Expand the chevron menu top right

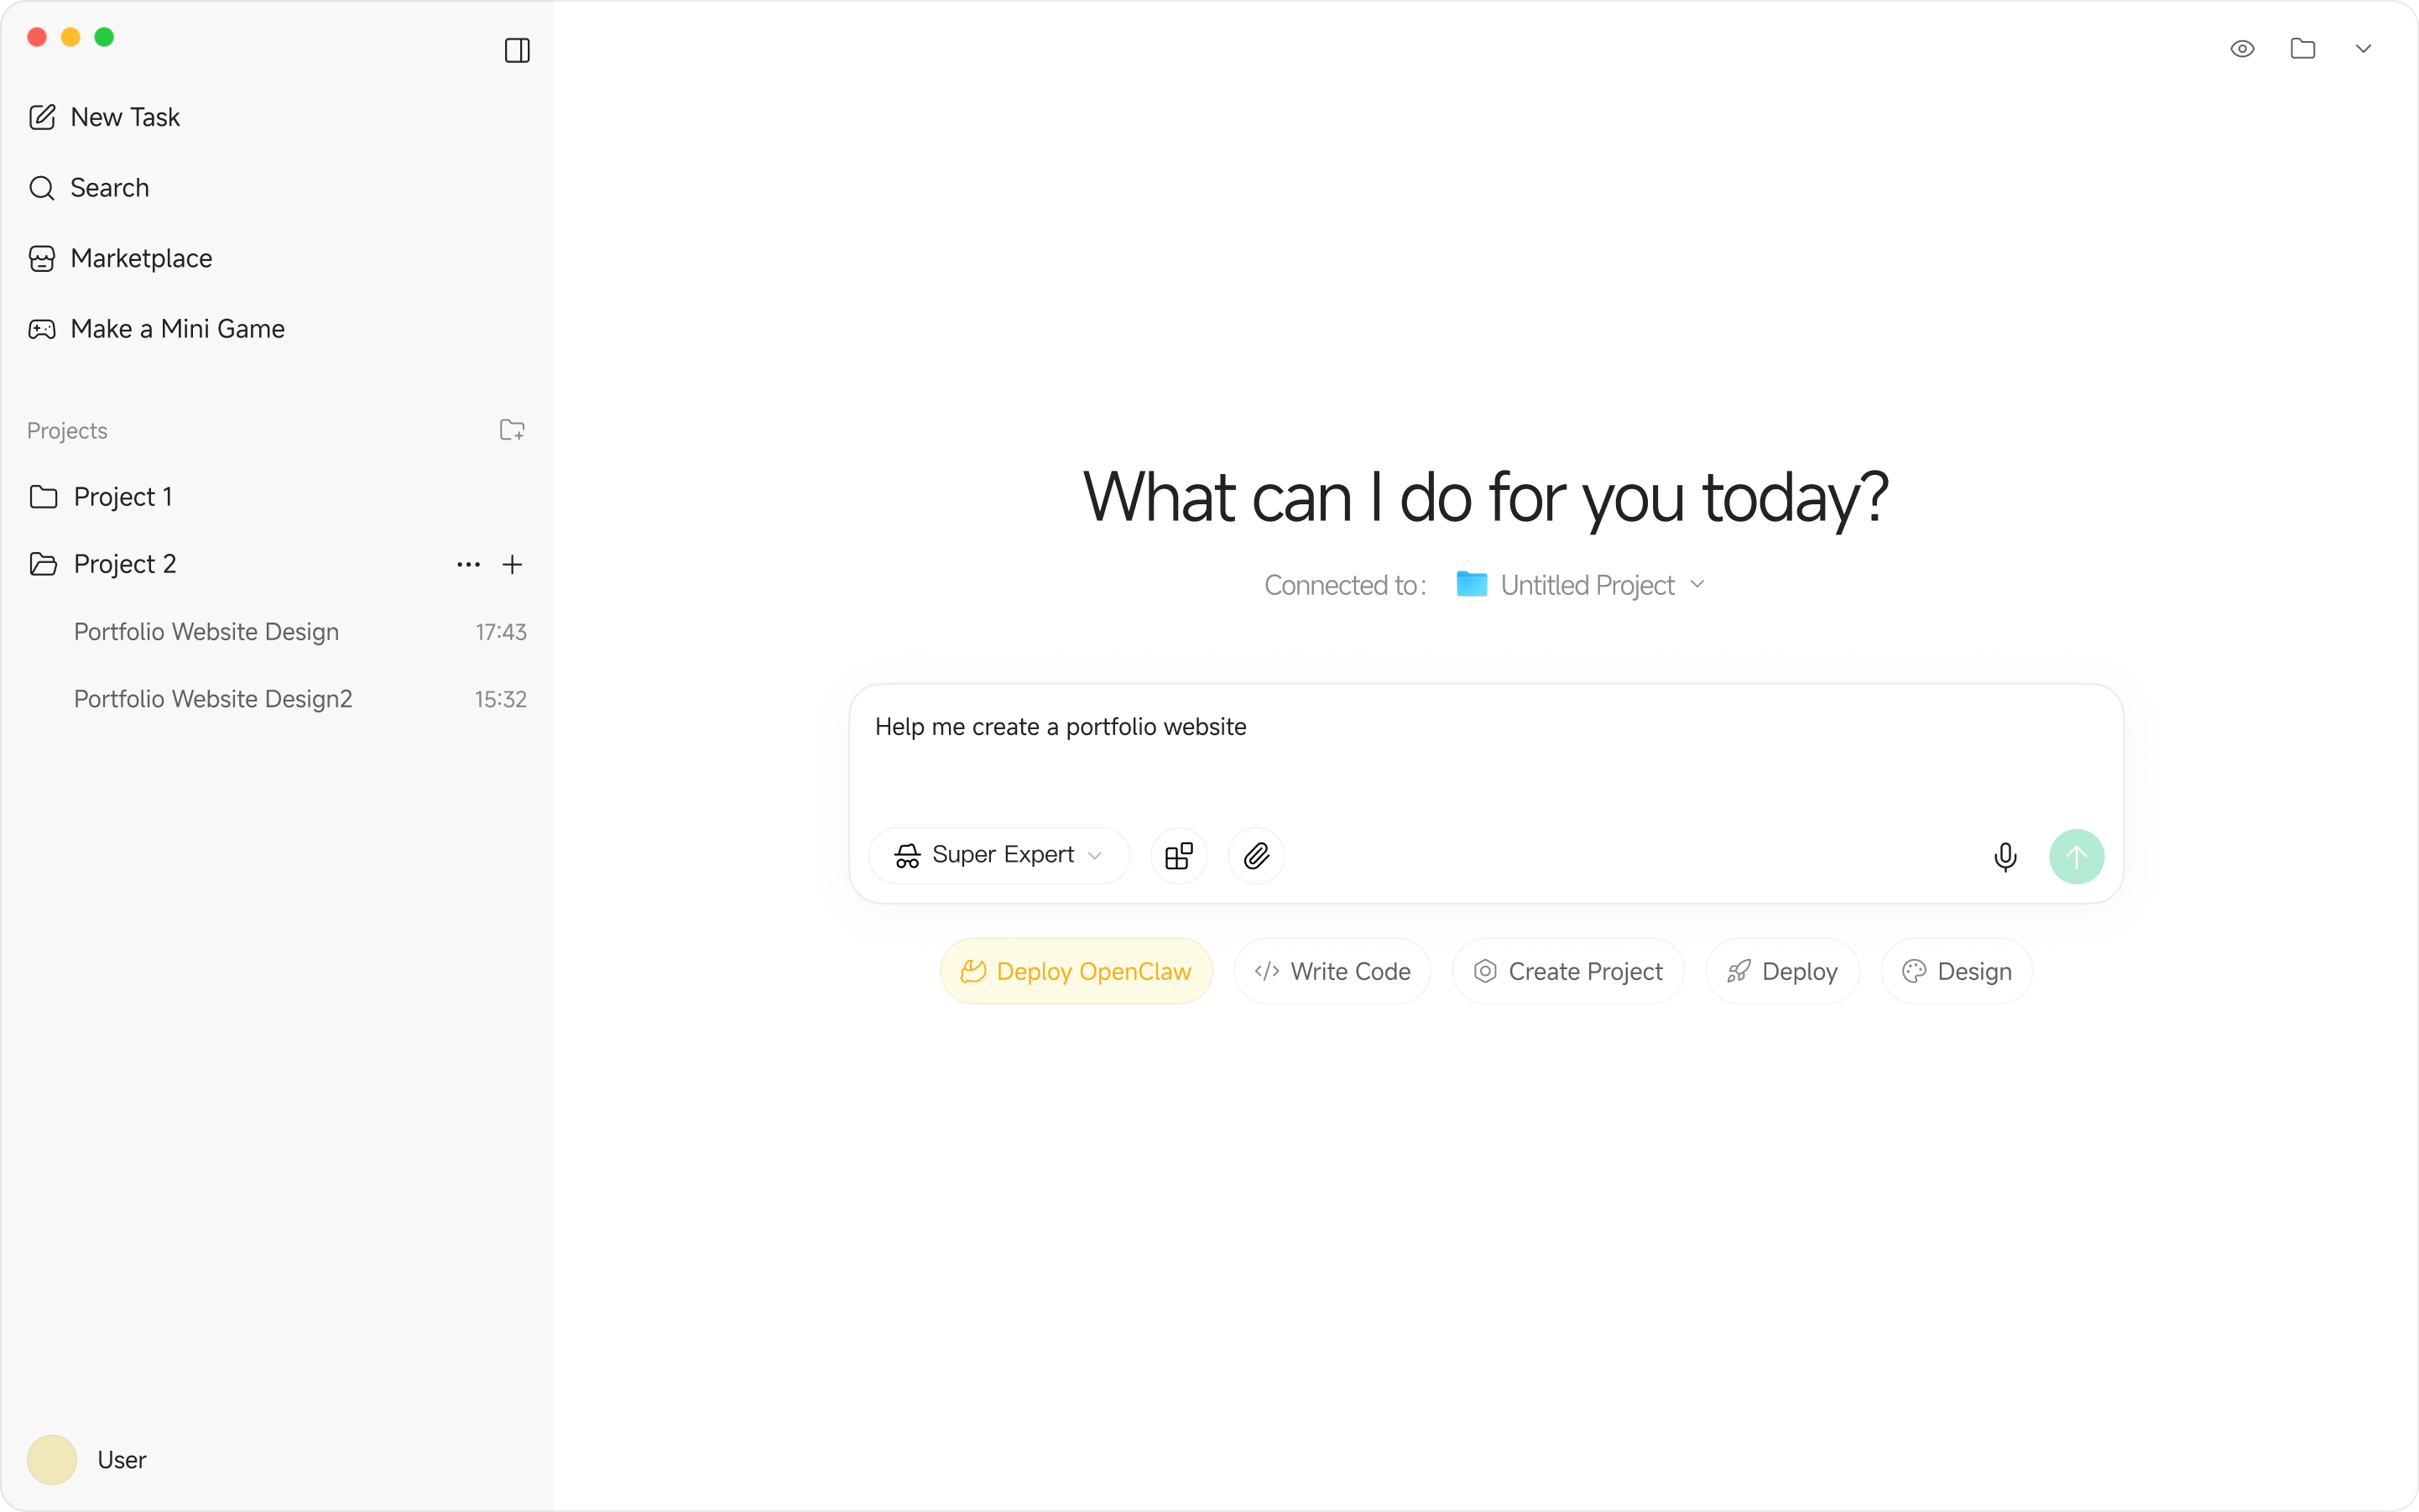(x=2364, y=48)
